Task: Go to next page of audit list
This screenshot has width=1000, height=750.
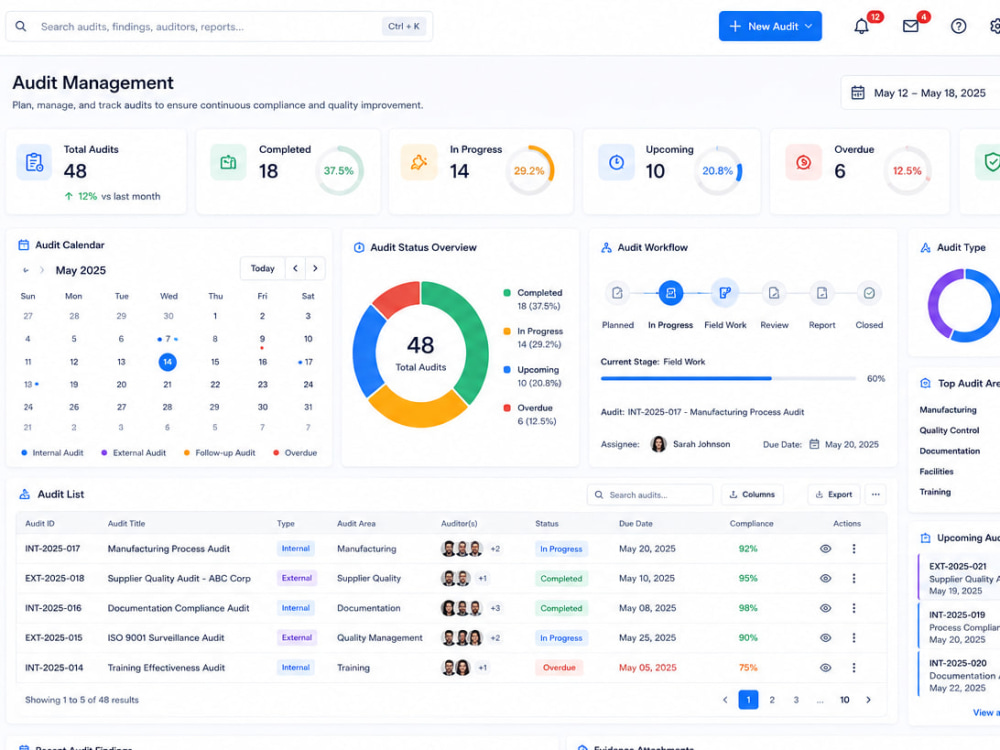Action: (x=868, y=700)
